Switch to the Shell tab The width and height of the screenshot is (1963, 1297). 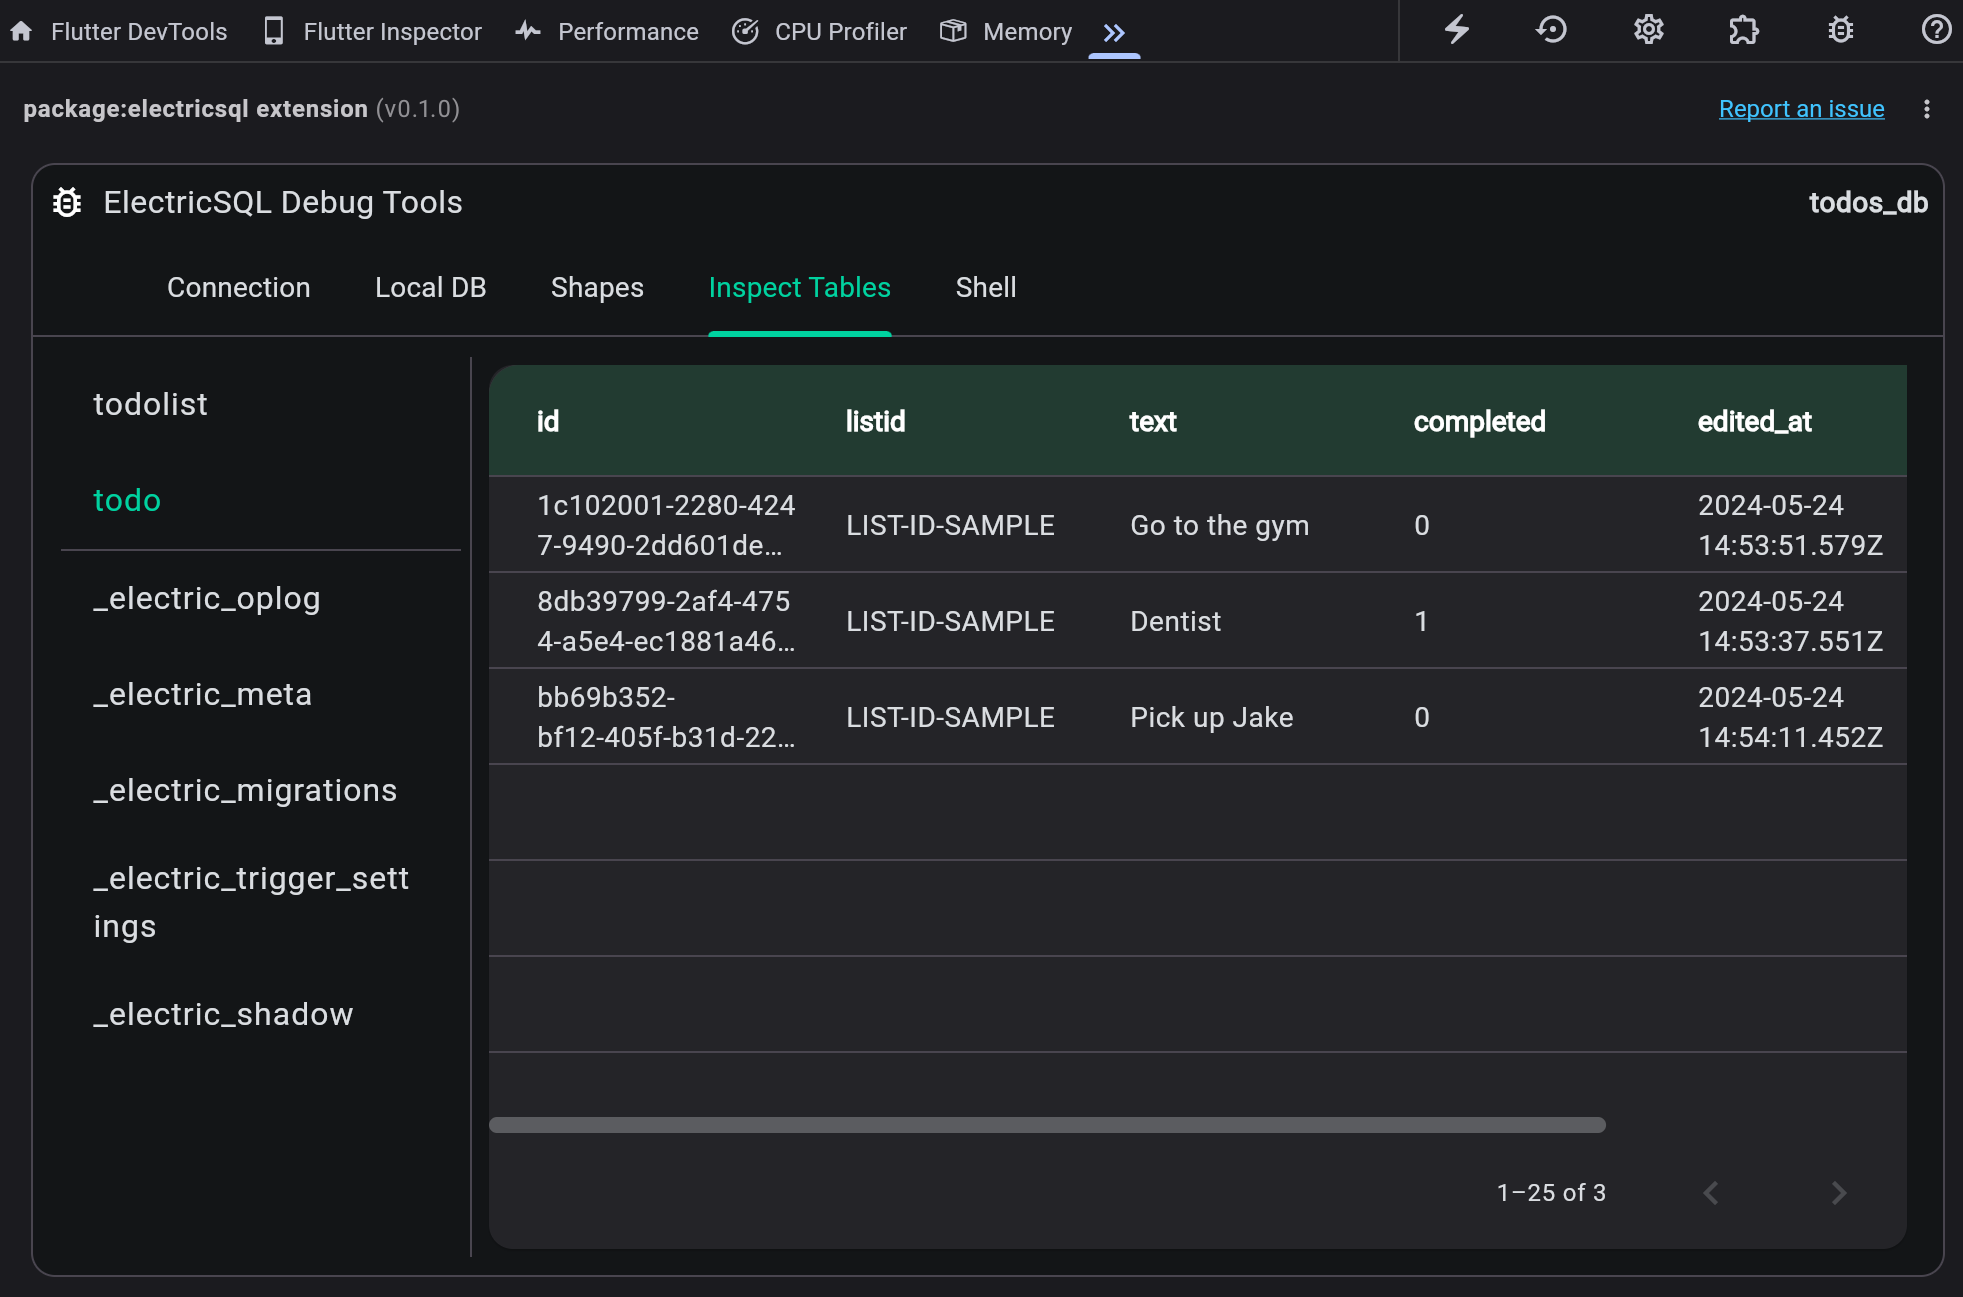point(985,288)
